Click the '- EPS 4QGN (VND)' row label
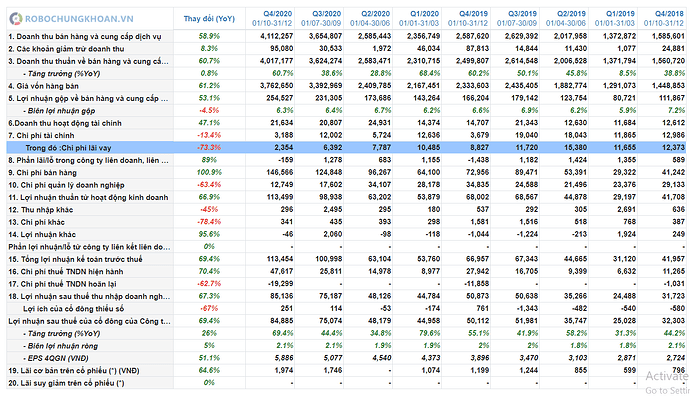The width and height of the screenshot is (690, 399). pyautogui.click(x=55, y=358)
